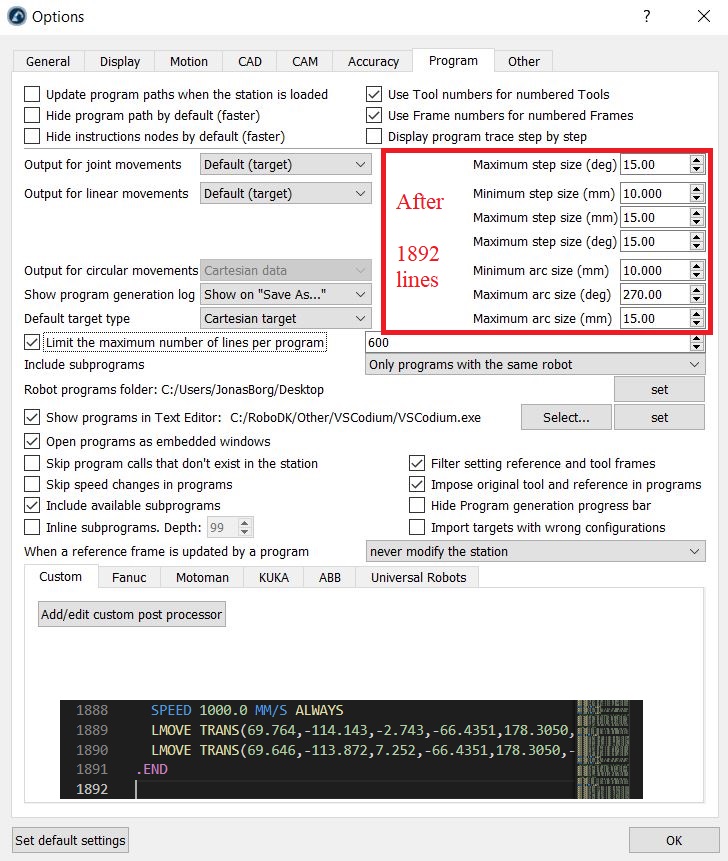Click Add/edit custom post processor button
Image resolution: width=728 pixels, height=861 pixels.
(x=131, y=614)
